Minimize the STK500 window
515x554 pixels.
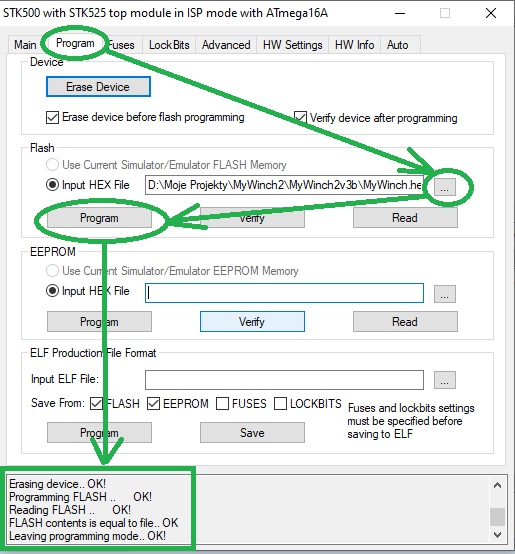coord(400,13)
